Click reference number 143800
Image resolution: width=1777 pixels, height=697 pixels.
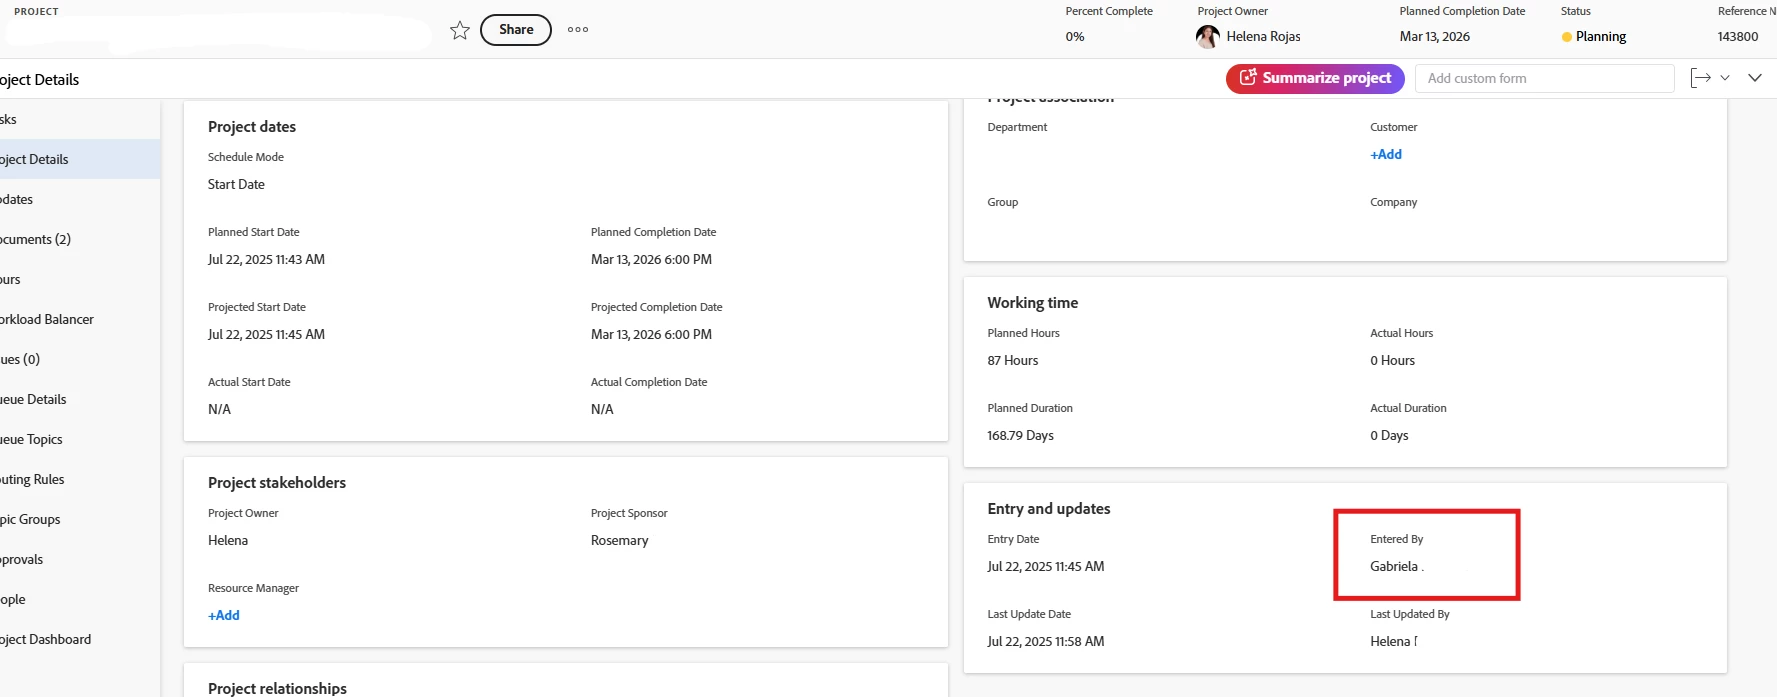[1738, 37]
